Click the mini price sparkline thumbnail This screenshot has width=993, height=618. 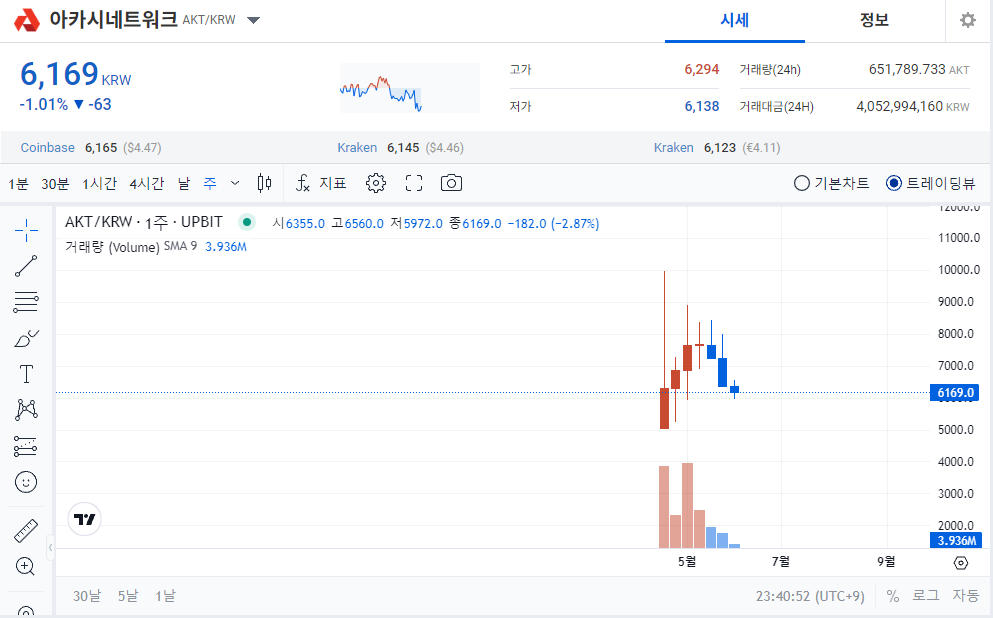410,88
